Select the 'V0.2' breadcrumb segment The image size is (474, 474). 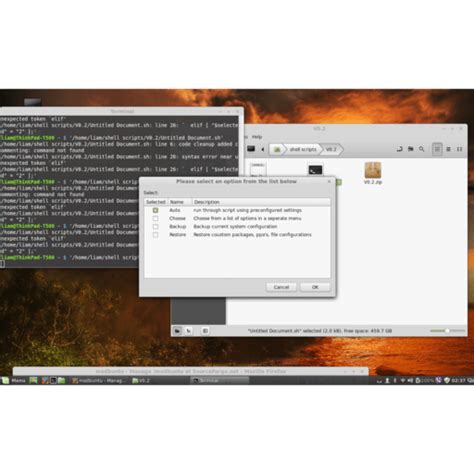pos(331,149)
